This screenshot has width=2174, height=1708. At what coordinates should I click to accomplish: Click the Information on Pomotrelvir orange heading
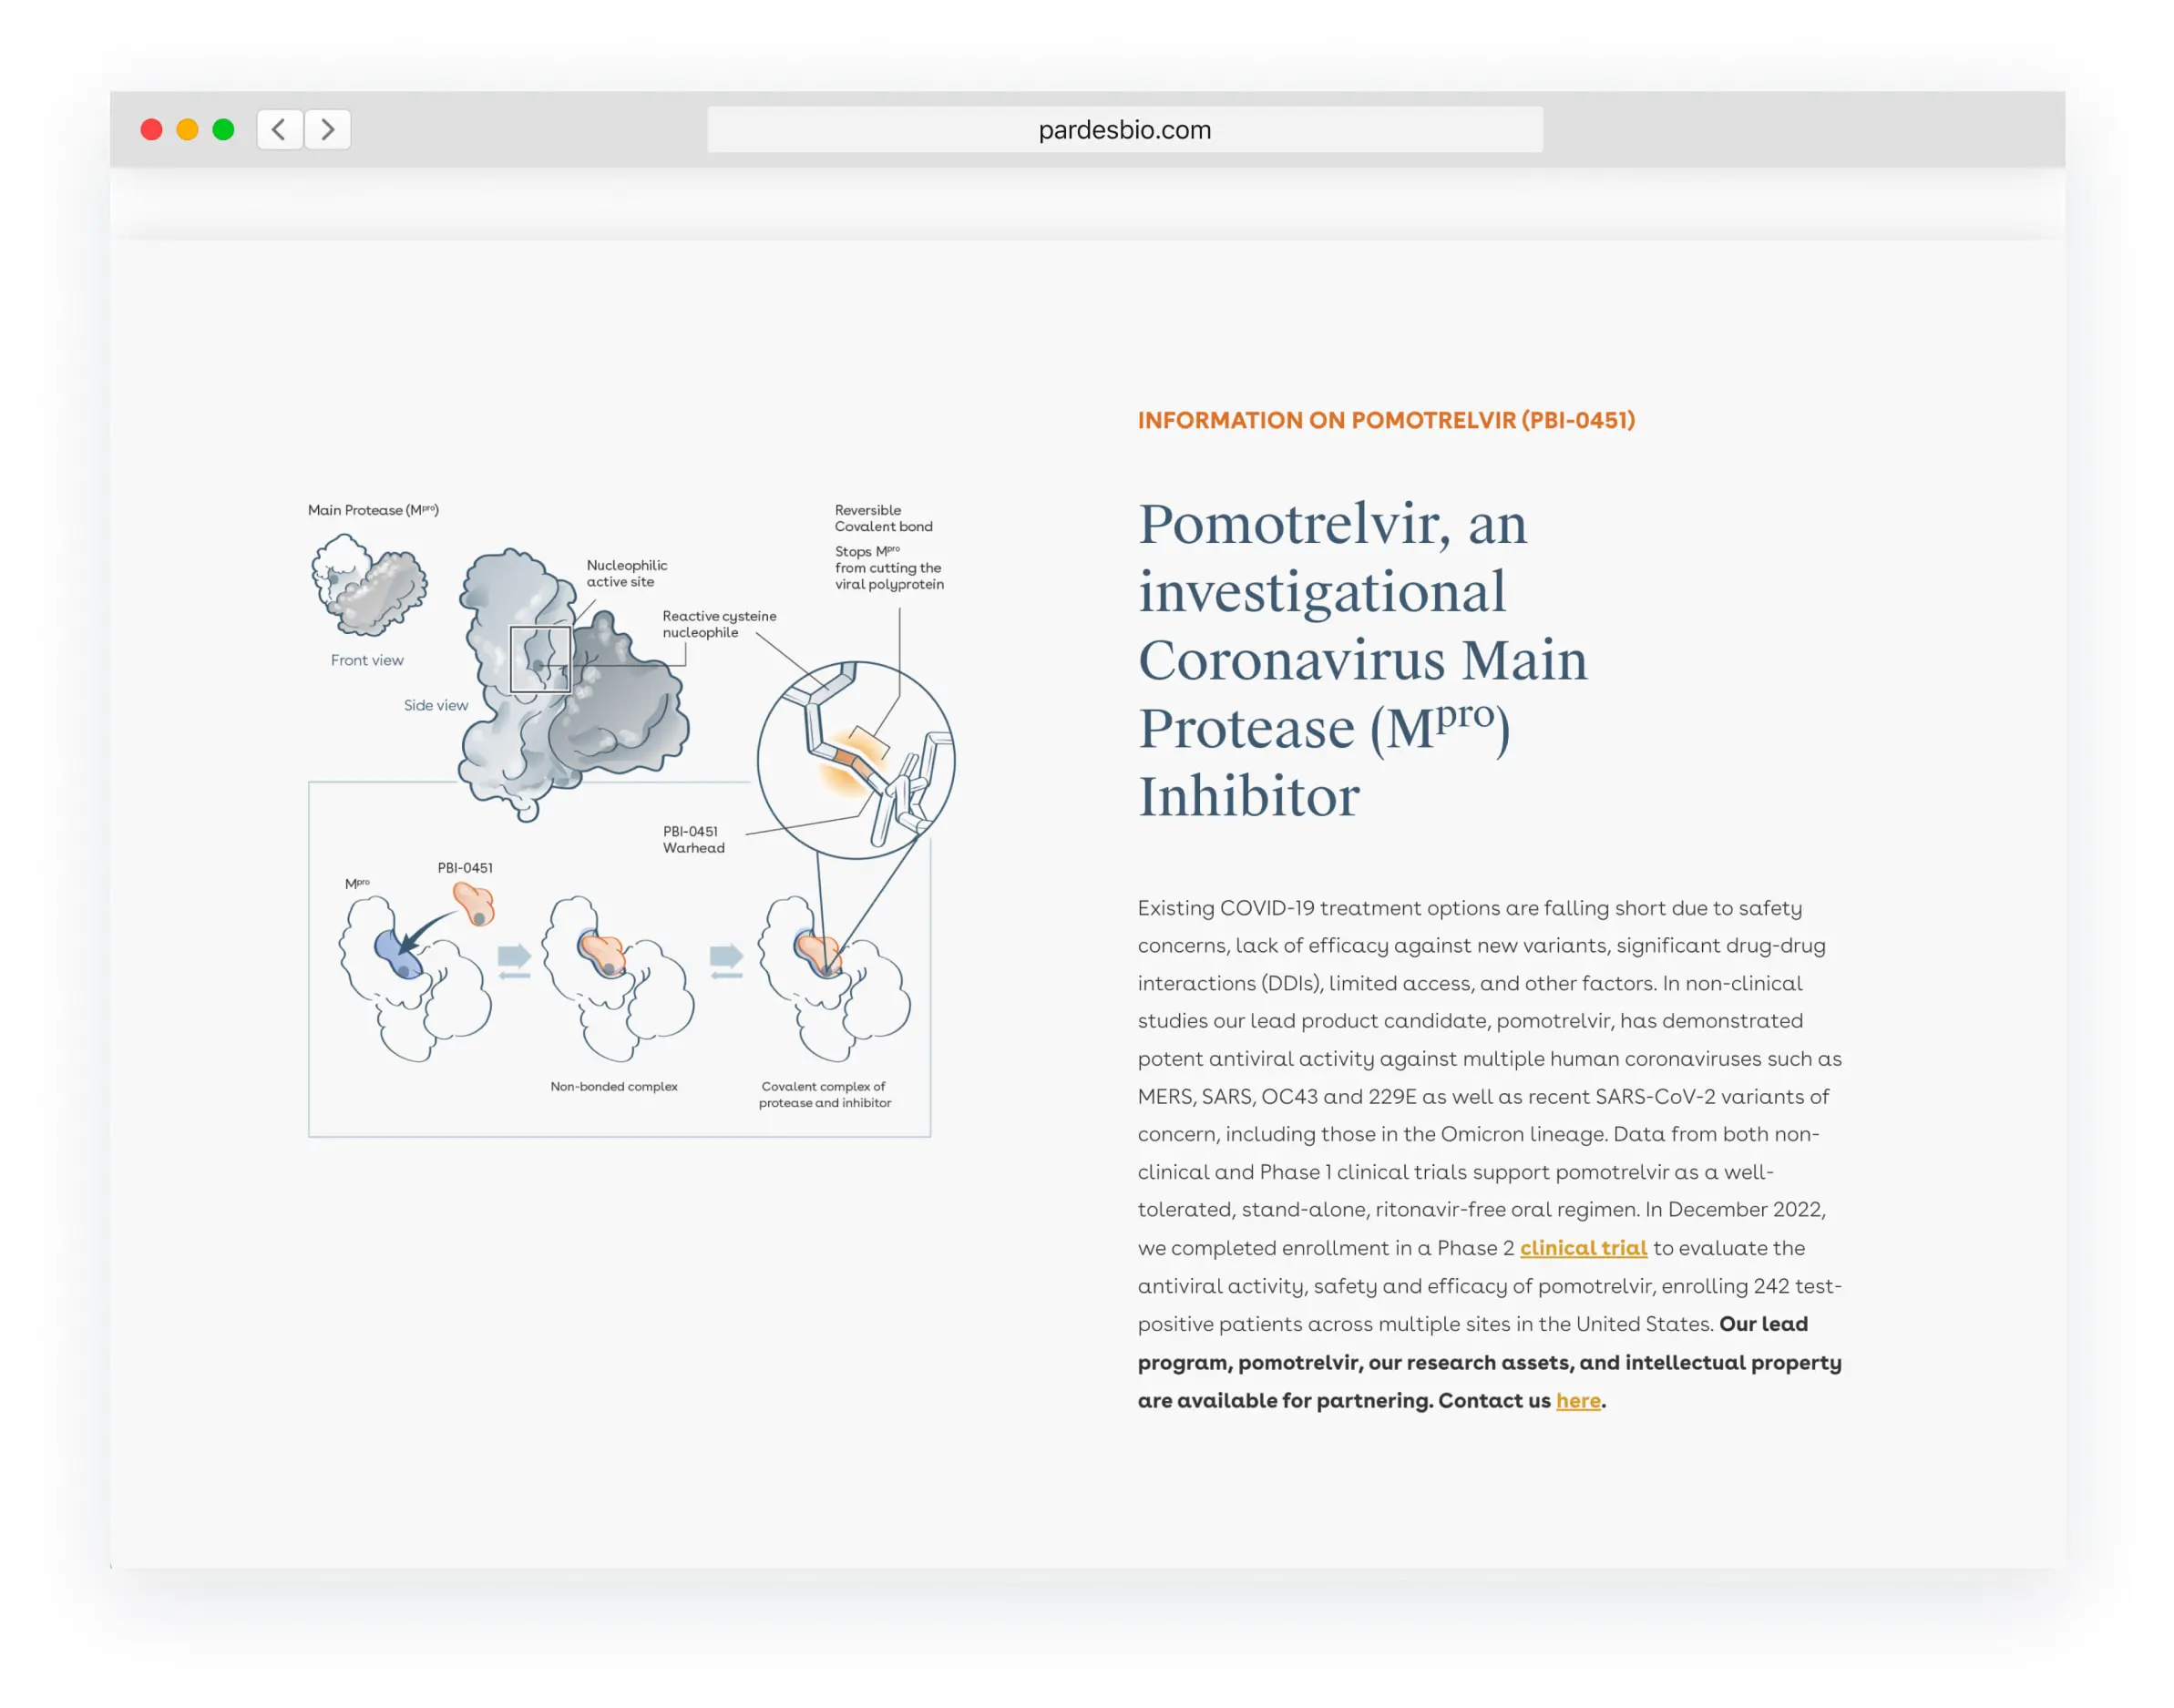click(x=1386, y=420)
